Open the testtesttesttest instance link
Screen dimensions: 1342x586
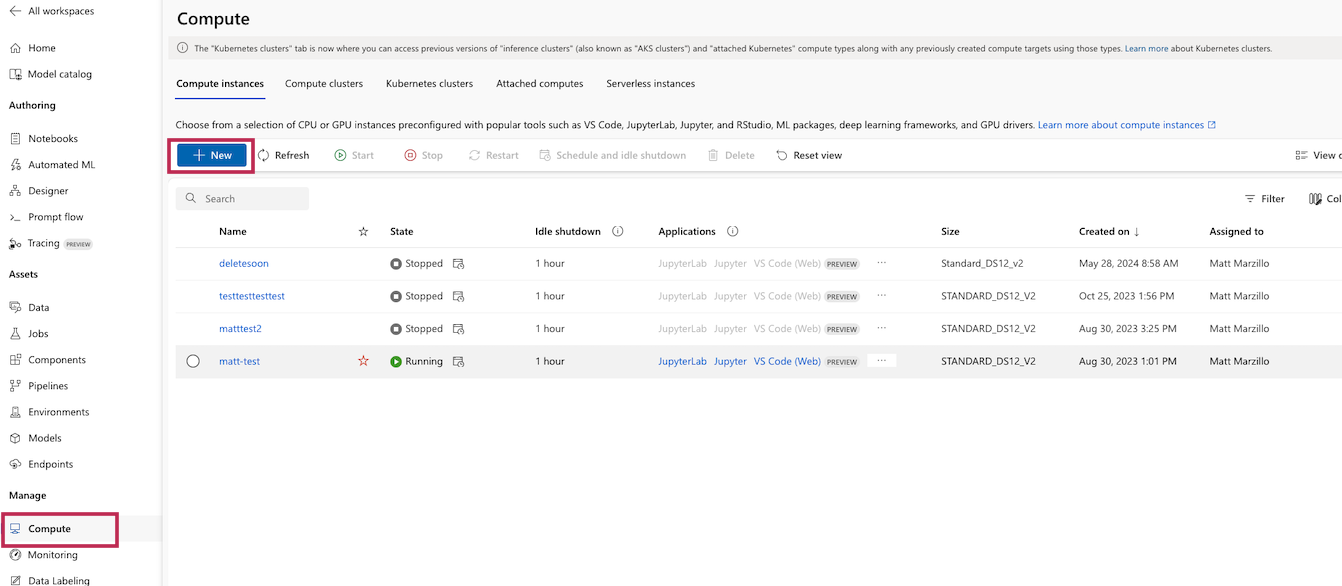(252, 296)
